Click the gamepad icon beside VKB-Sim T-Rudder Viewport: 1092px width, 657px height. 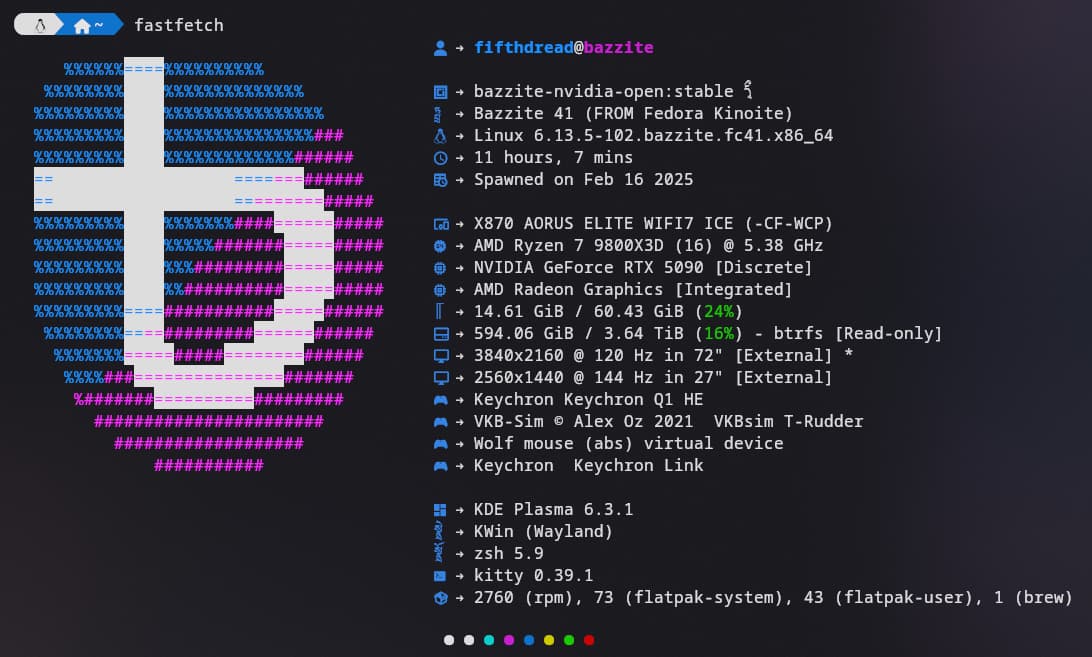point(441,422)
